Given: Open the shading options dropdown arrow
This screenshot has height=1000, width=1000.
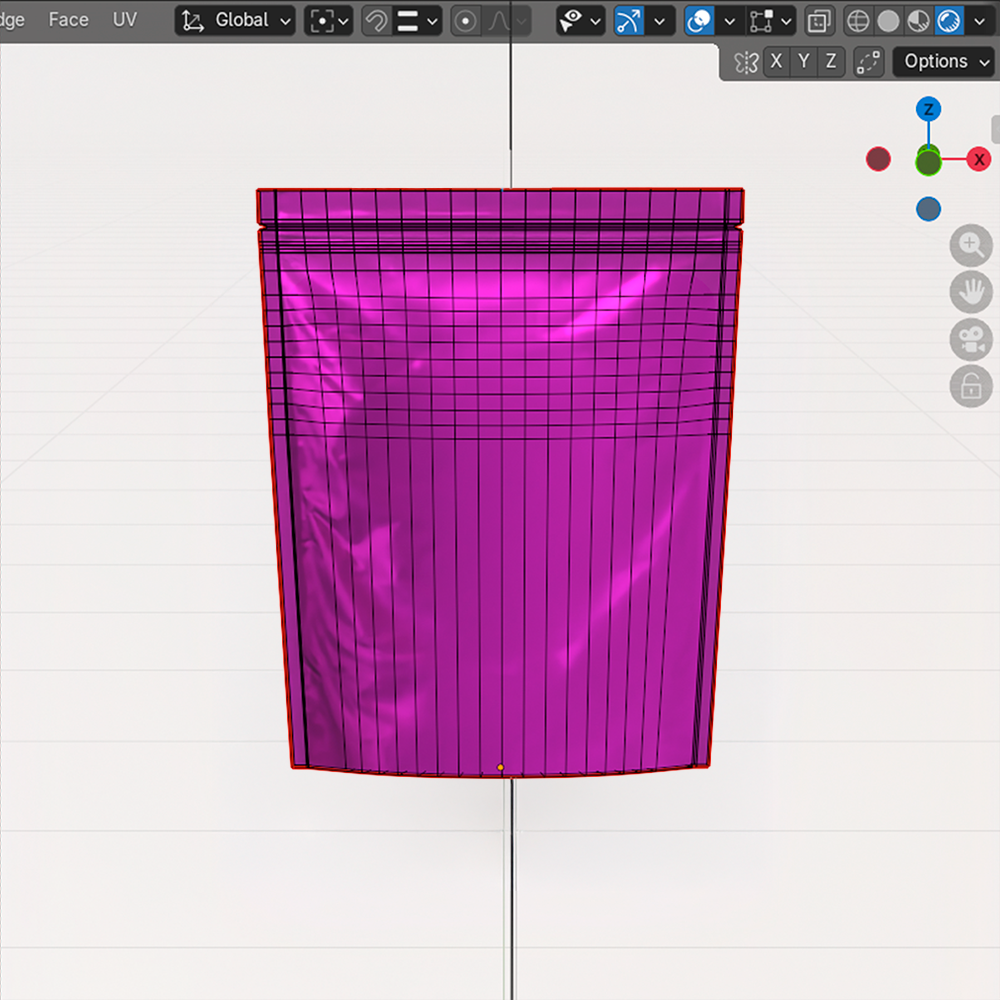Looking at the screenshot, I should (980, 21).
